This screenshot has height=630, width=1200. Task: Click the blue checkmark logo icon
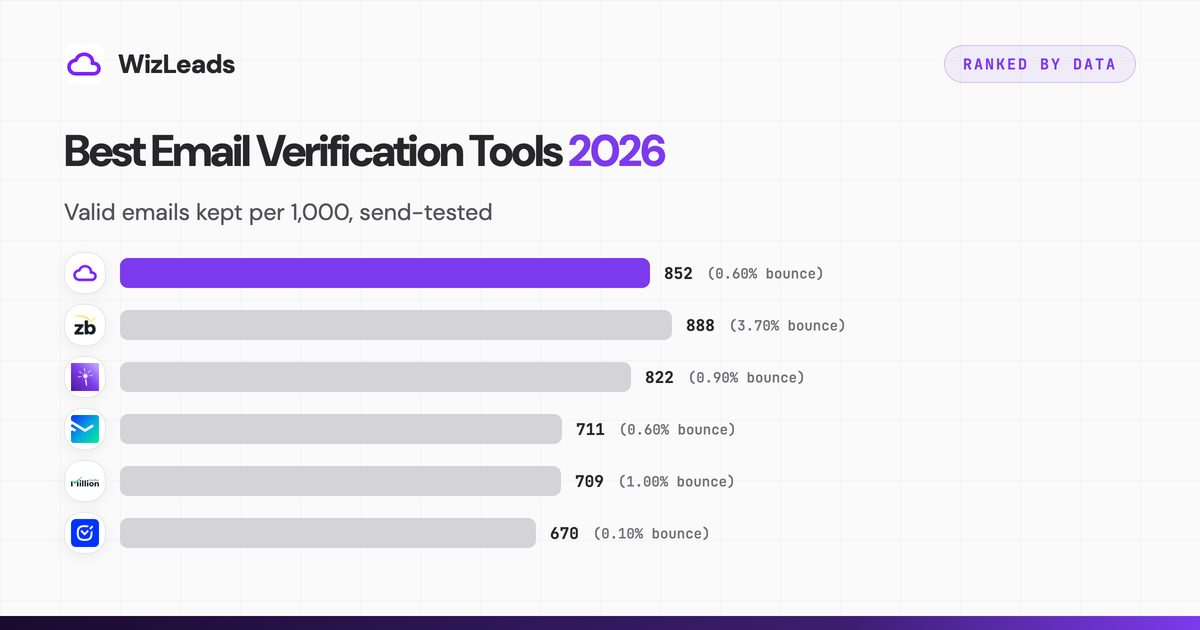pyautogui.click(x=85, y=533)
